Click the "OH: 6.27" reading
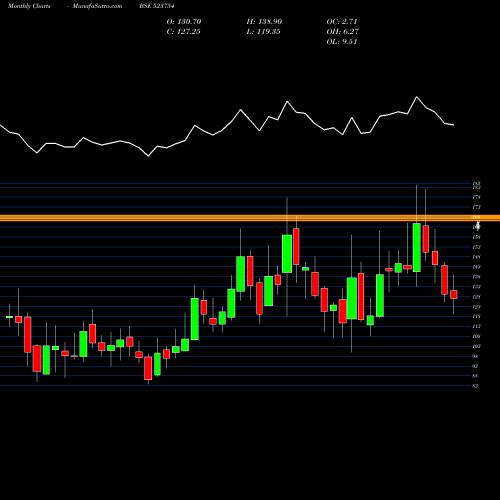 pyautogui.click(x=342, y=32)
